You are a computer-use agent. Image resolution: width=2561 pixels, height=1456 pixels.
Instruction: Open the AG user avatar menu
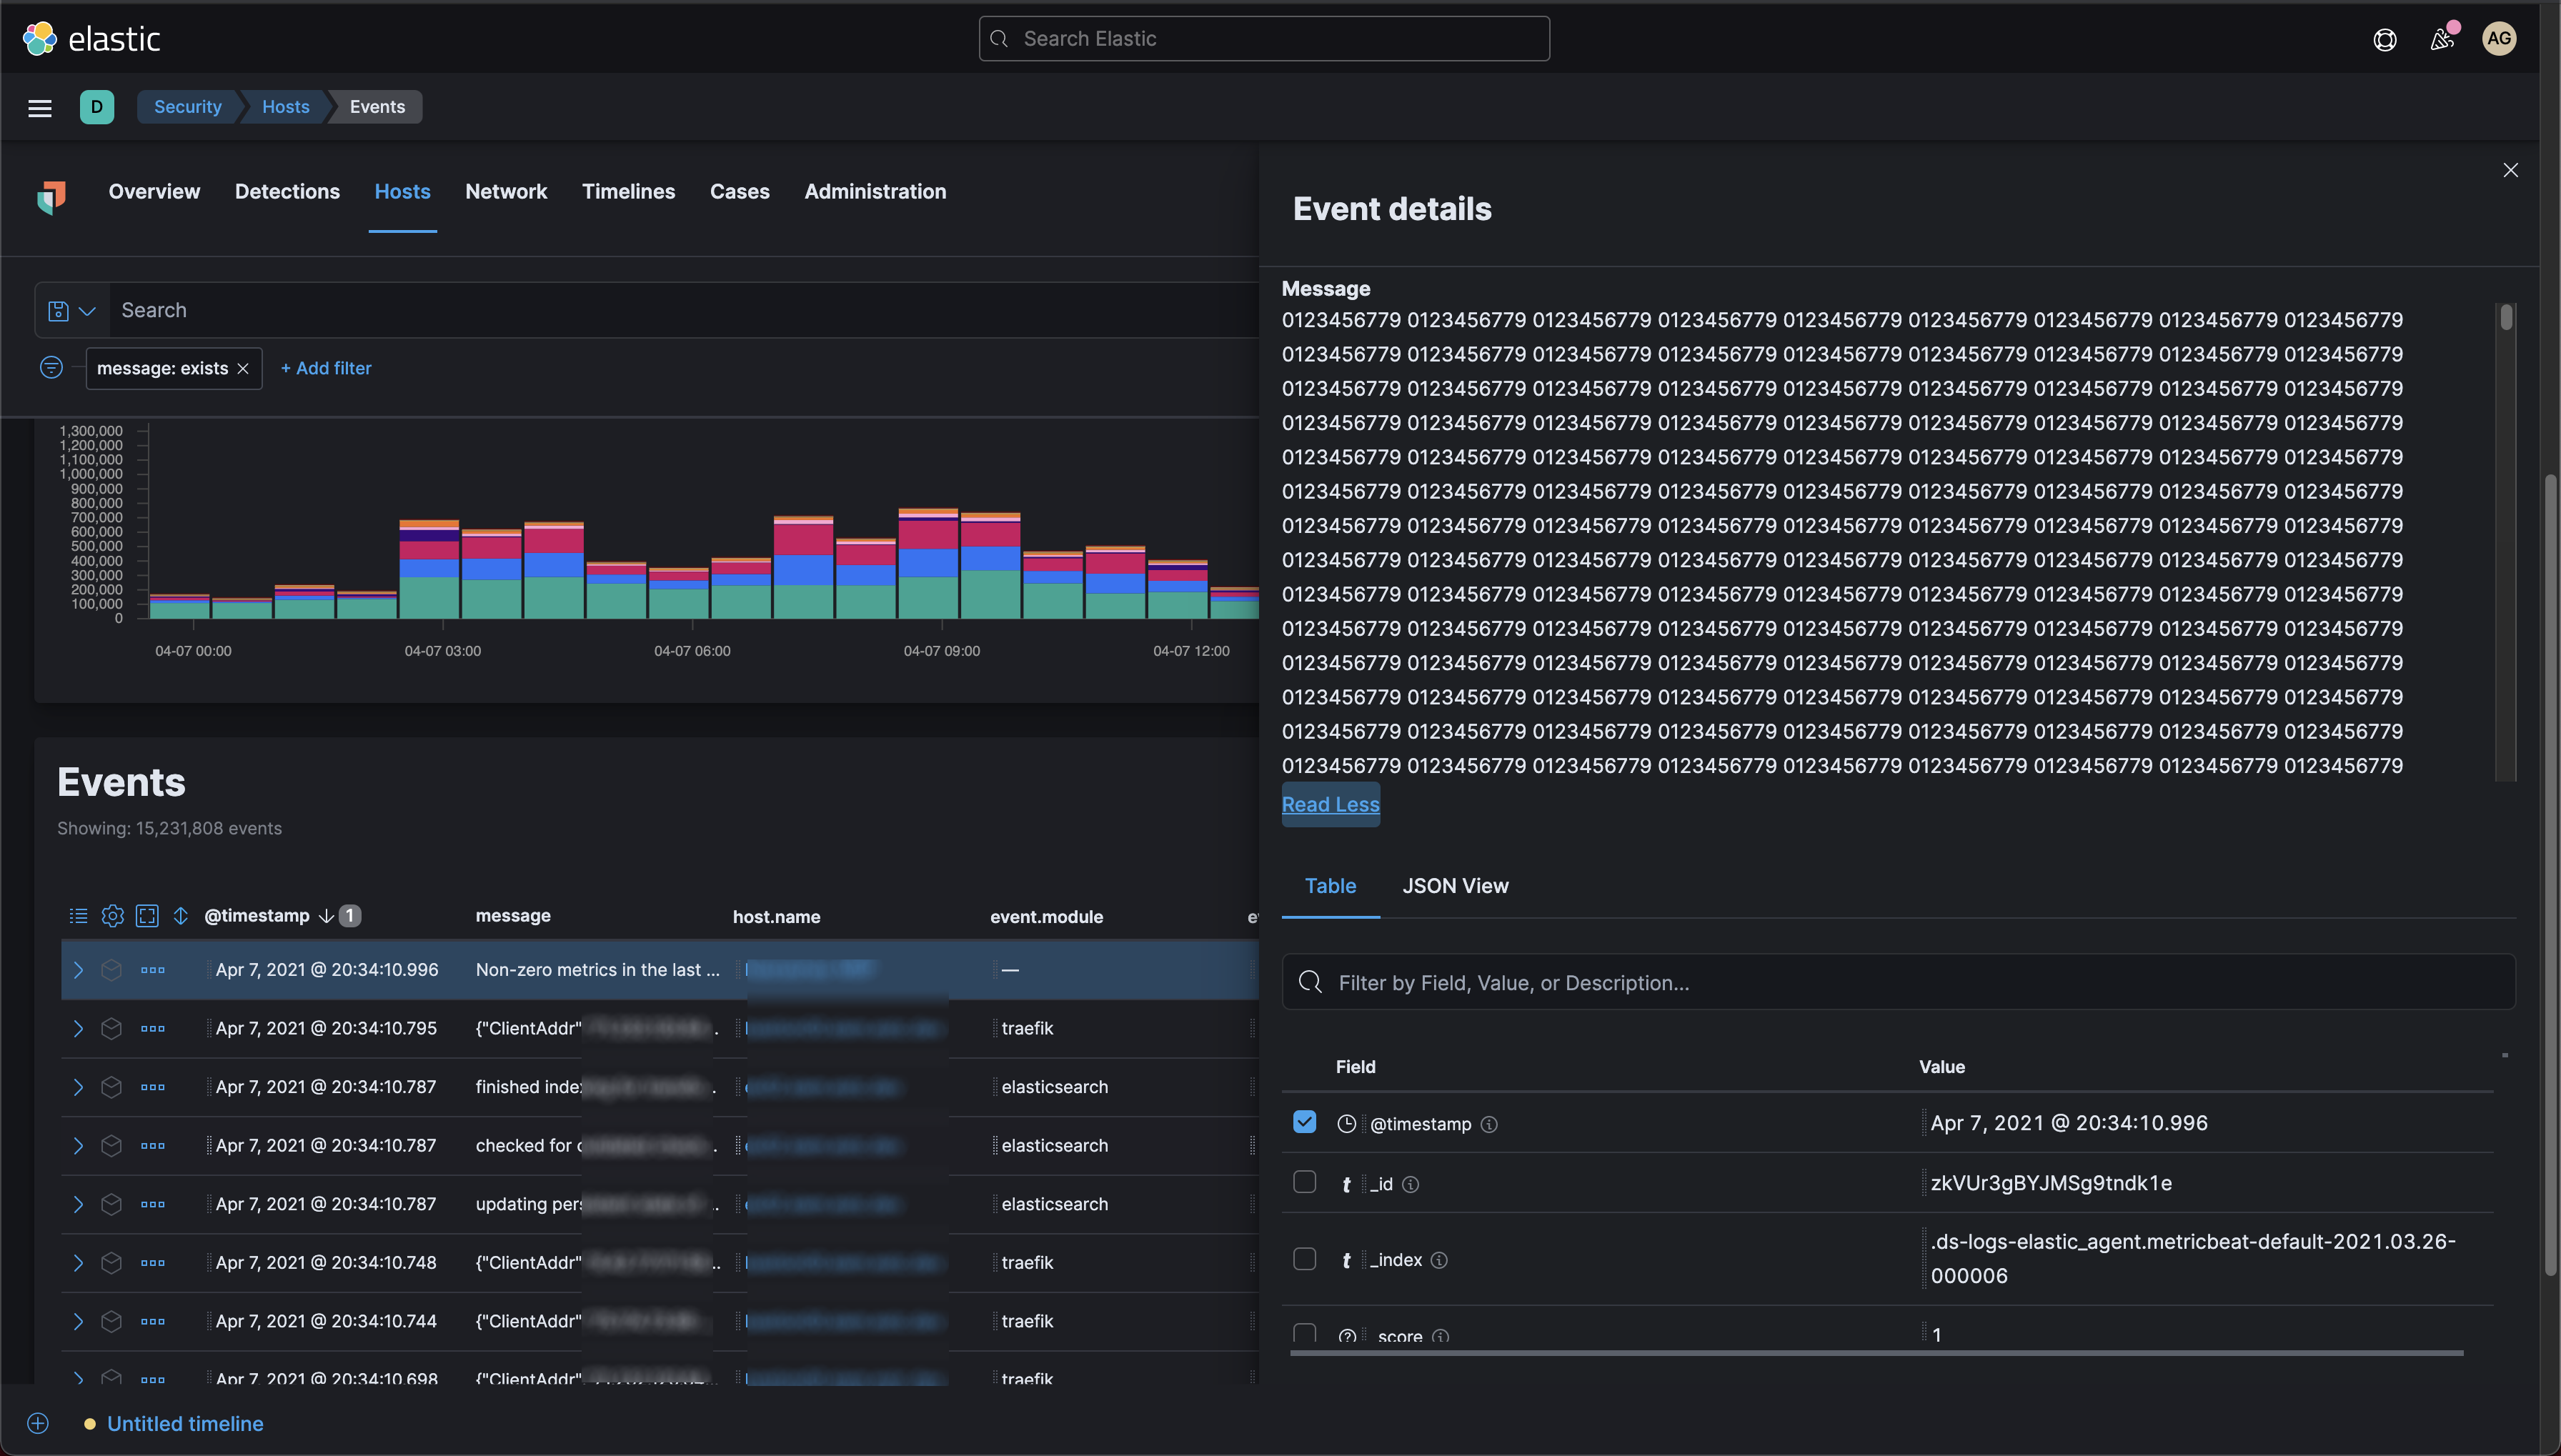coord(2499,39)
